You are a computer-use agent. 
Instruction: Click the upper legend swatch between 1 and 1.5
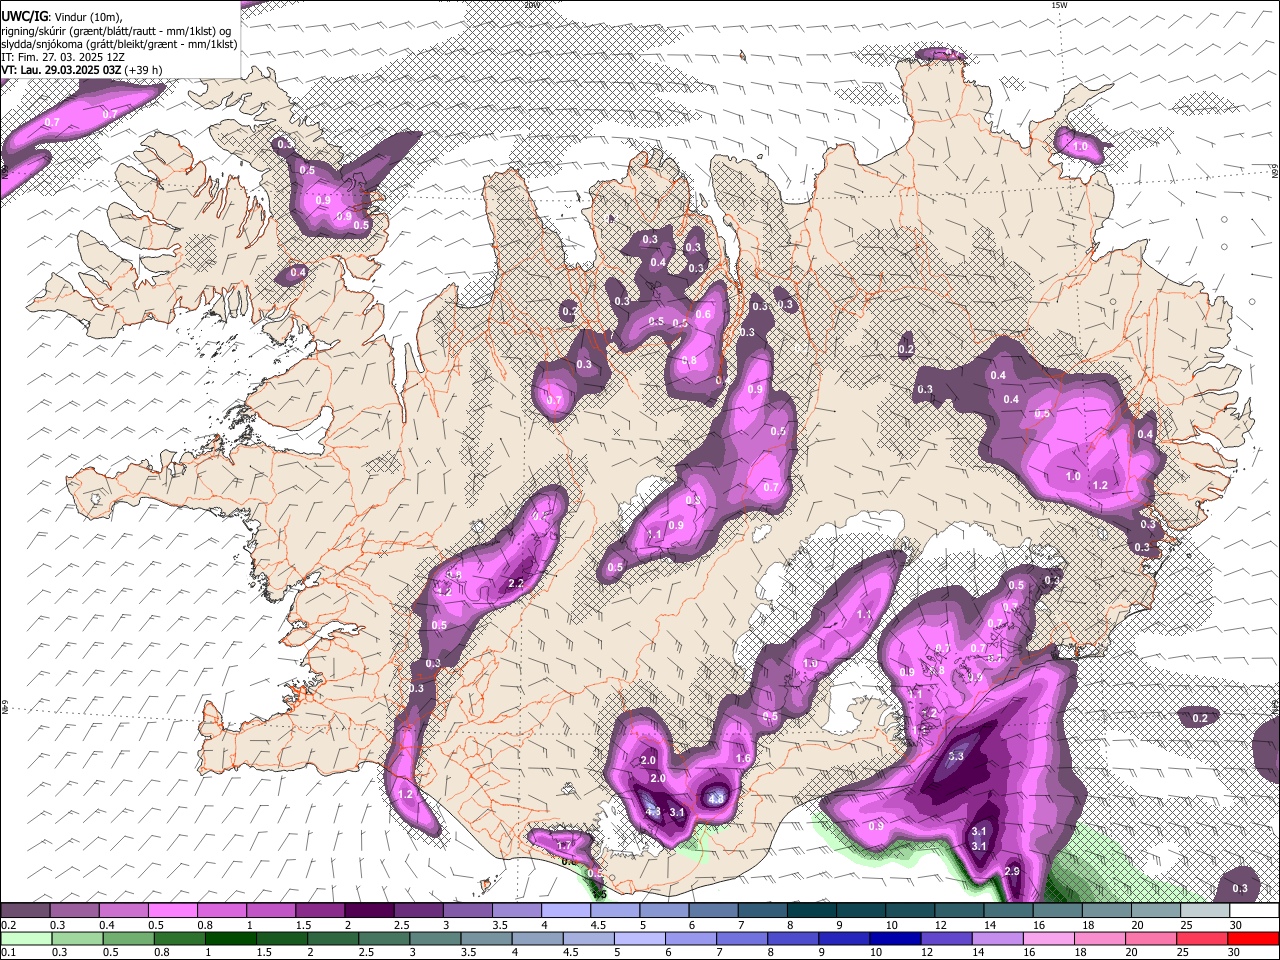(x=271, y=910)
